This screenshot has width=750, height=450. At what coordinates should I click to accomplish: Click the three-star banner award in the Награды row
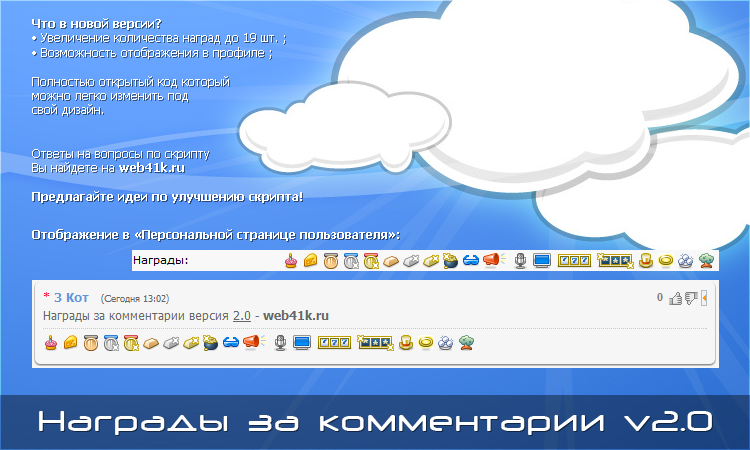click(616, 261)
